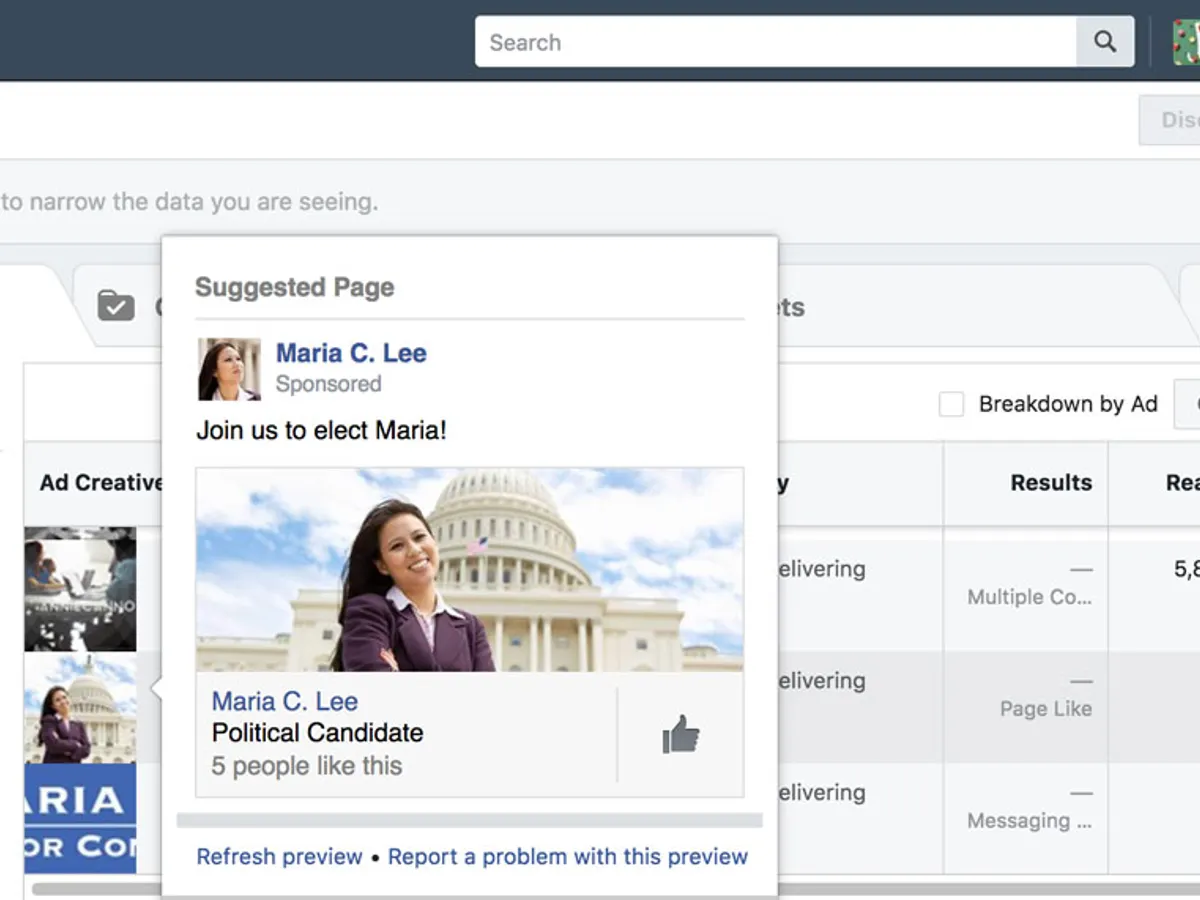Open the profile avatar in top bar
Viewport: 1200px width, 900px height.
(1186, 42)
